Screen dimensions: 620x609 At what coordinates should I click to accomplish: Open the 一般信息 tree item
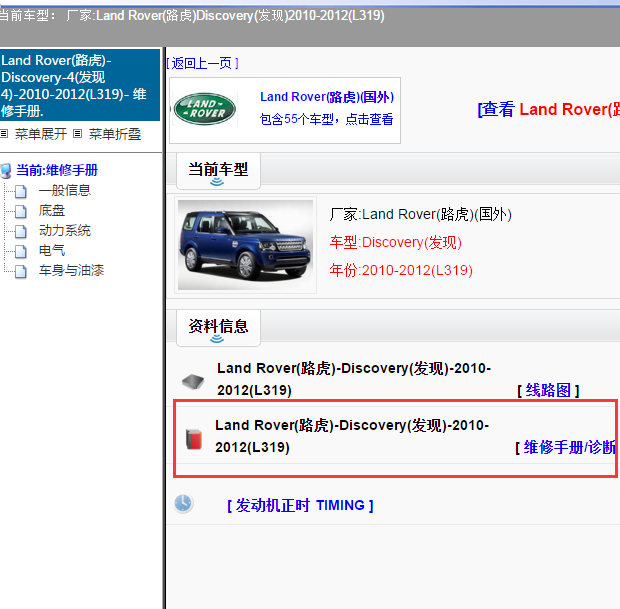tap(64, 191)
